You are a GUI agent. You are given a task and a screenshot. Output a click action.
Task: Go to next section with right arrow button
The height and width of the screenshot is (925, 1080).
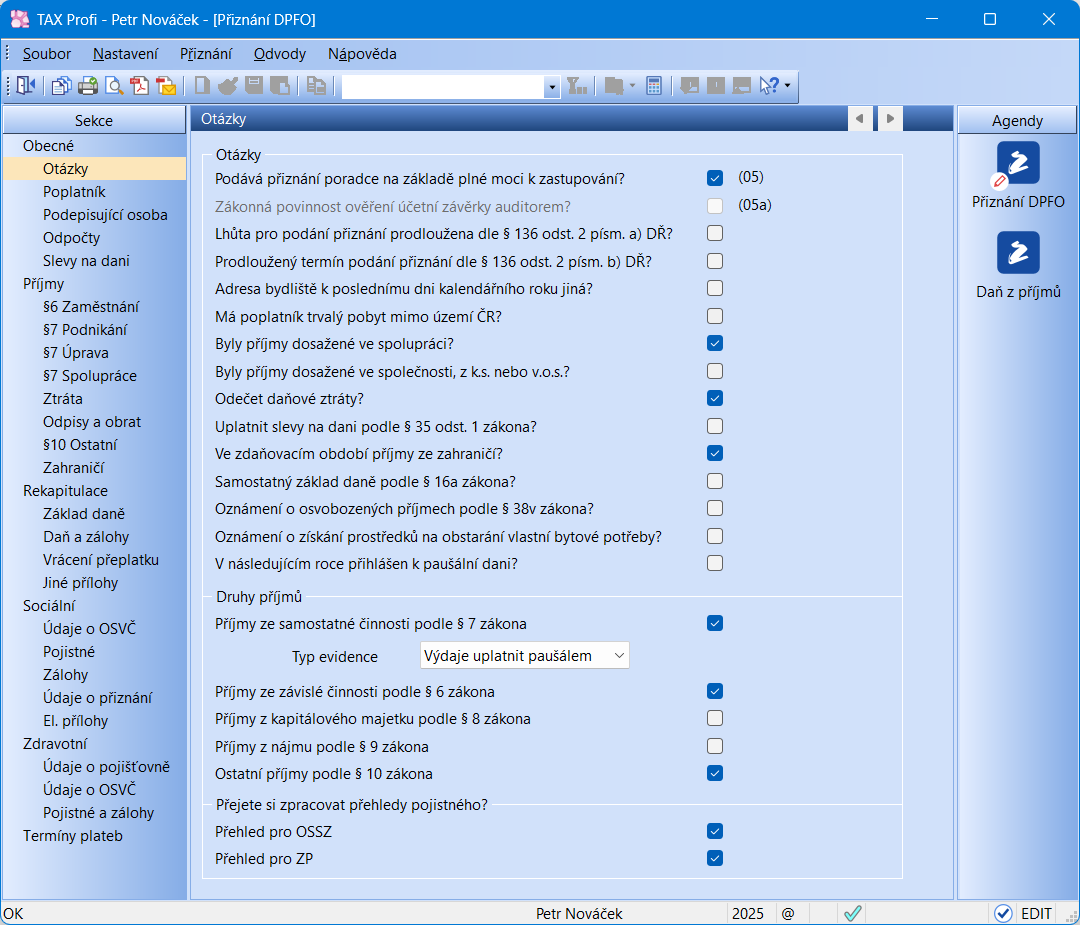click(889, 119)
